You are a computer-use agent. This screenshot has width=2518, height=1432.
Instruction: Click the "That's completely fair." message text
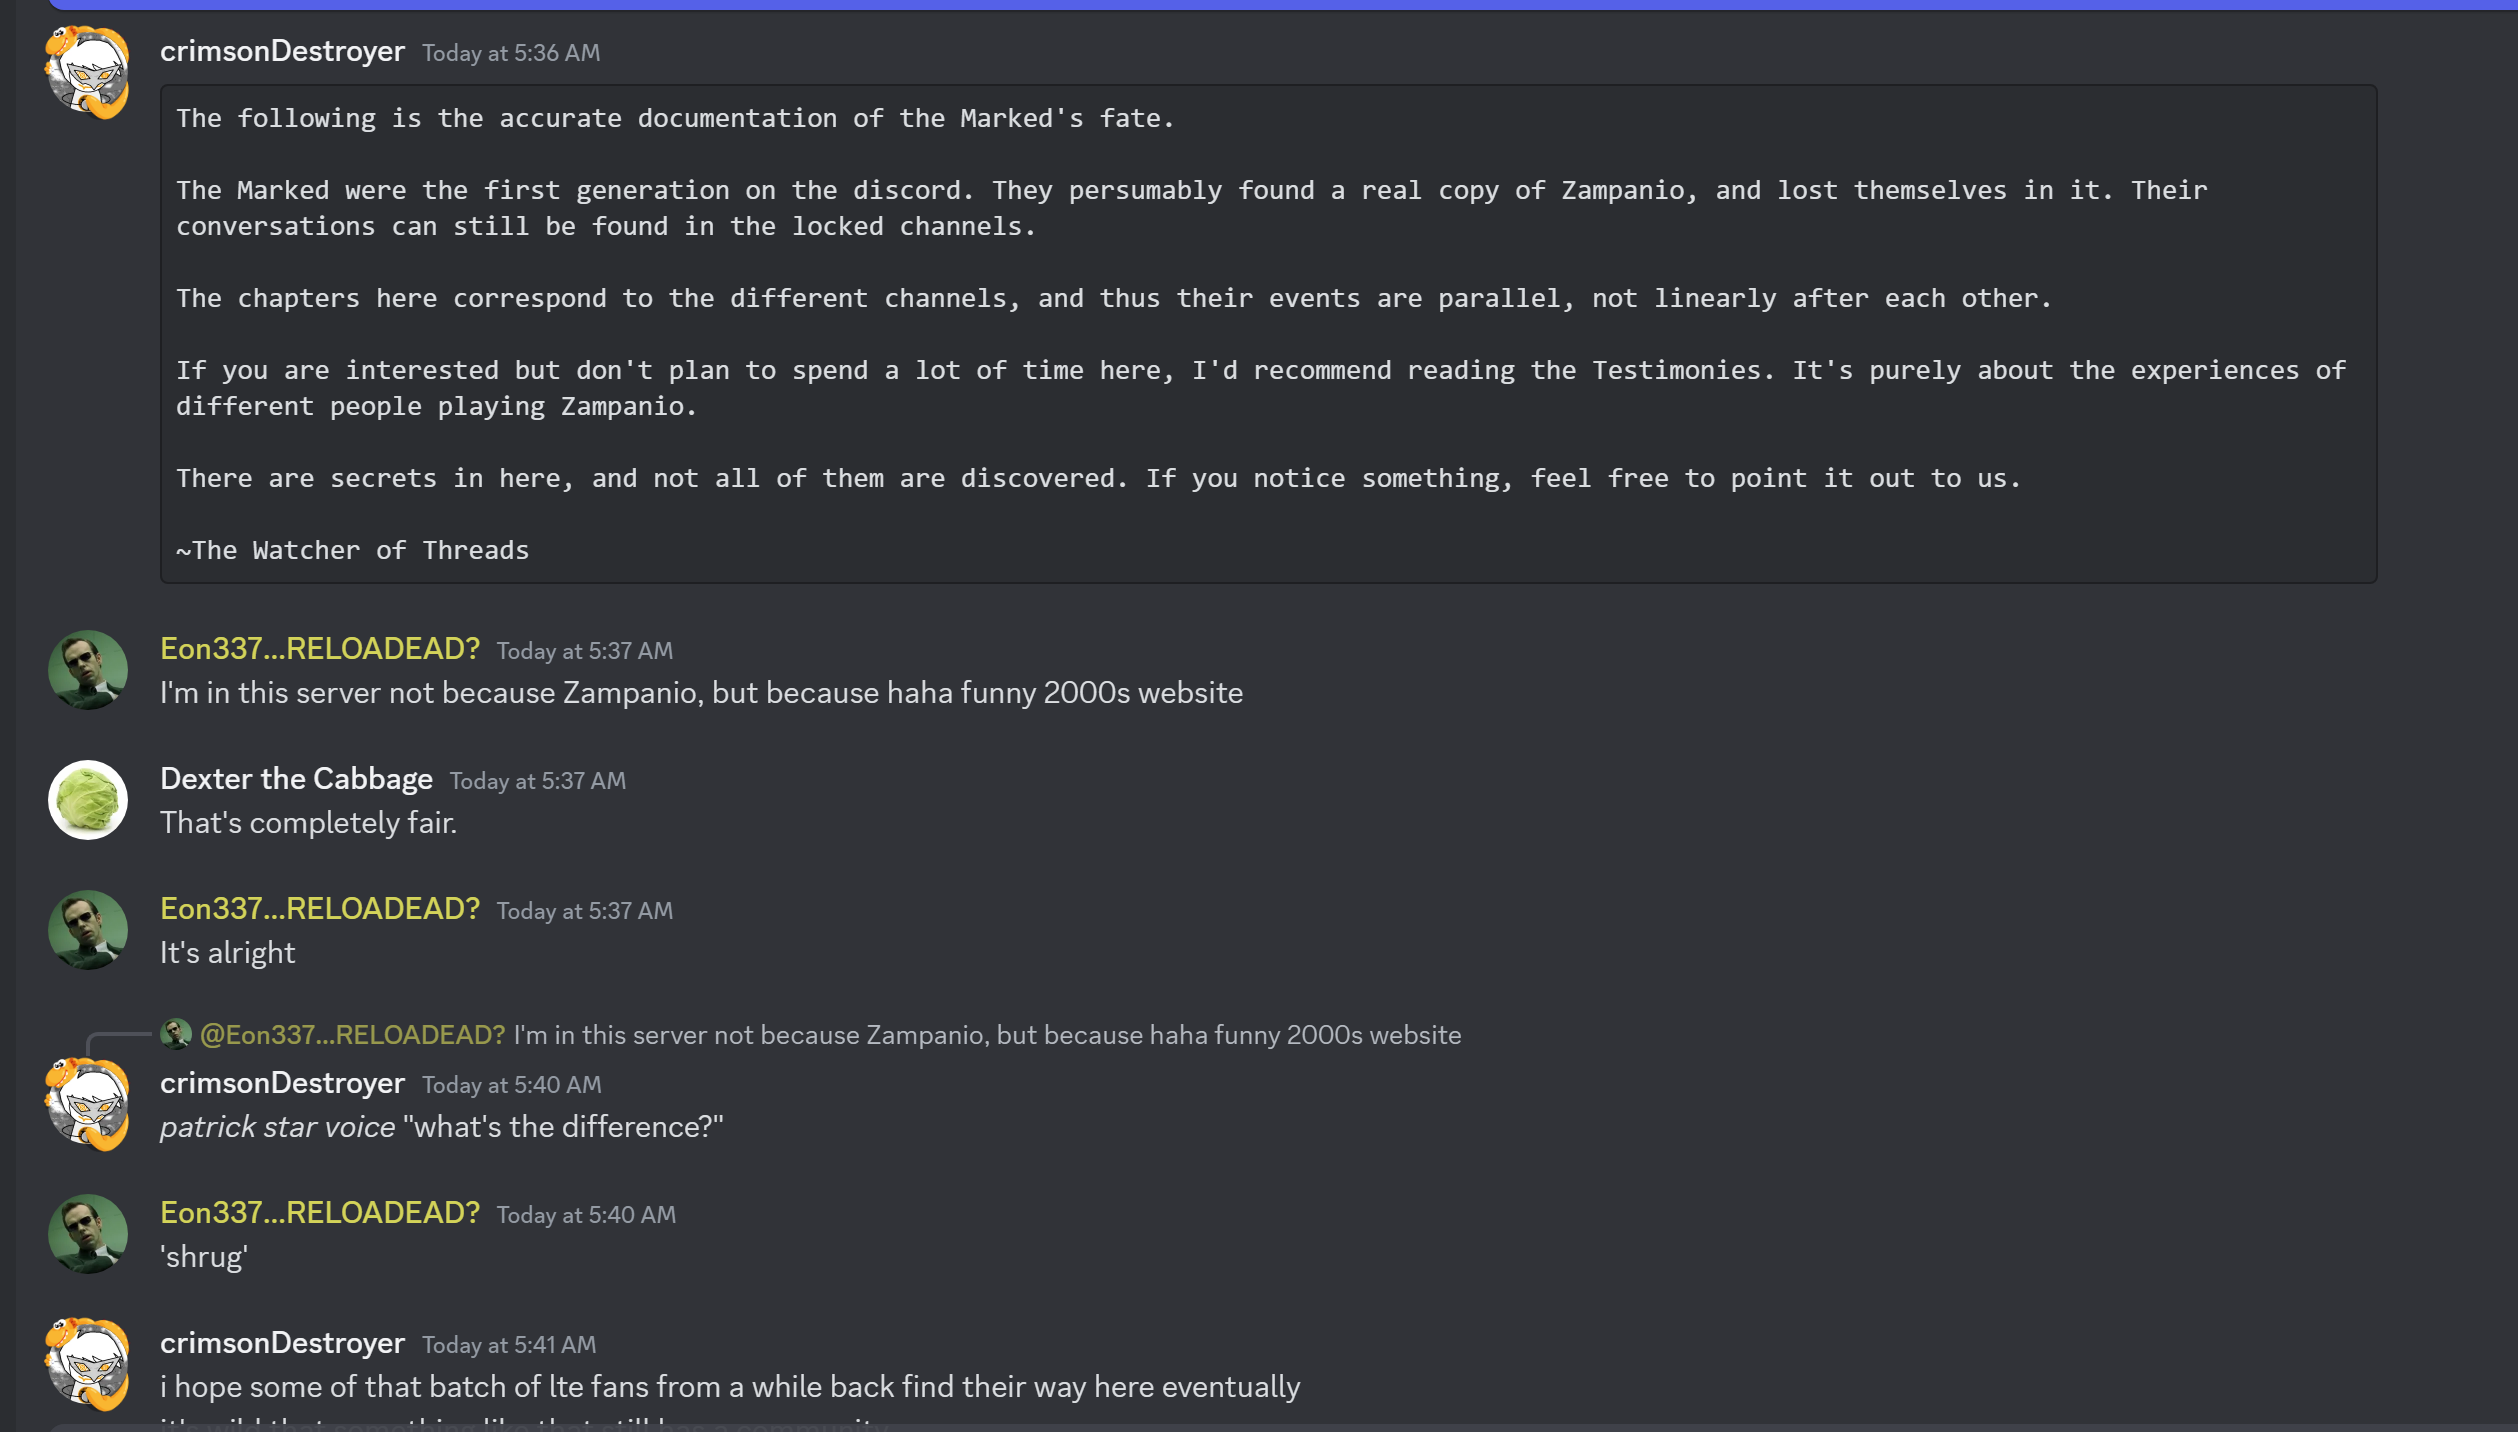tap(308, 823)
